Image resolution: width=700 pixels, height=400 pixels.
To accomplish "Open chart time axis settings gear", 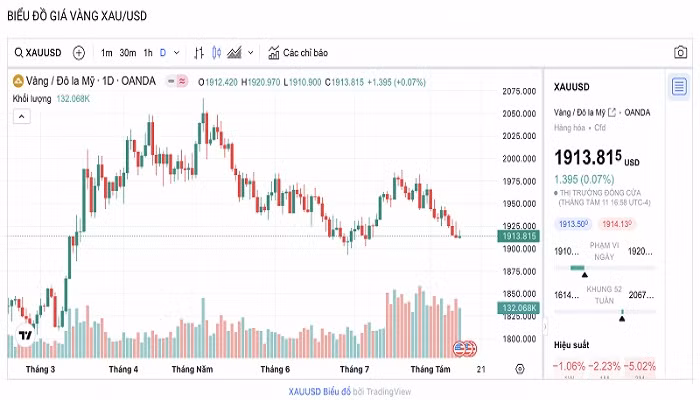I will [519, 369].
